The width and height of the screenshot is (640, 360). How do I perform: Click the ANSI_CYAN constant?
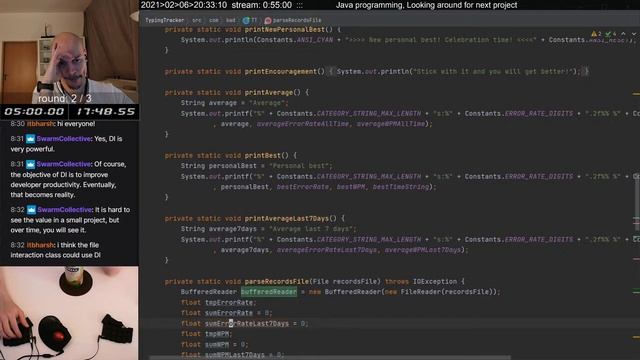[x=315, y=40]
